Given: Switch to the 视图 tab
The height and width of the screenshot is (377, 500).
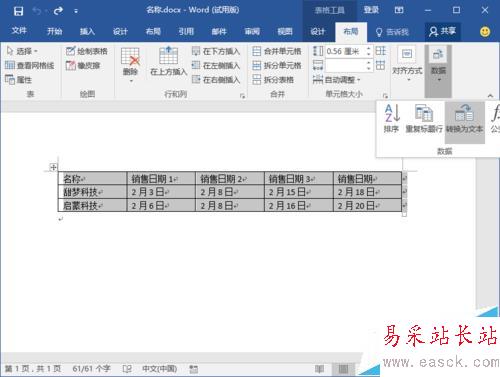Looking at the screenshot, I should click(285, 31).
